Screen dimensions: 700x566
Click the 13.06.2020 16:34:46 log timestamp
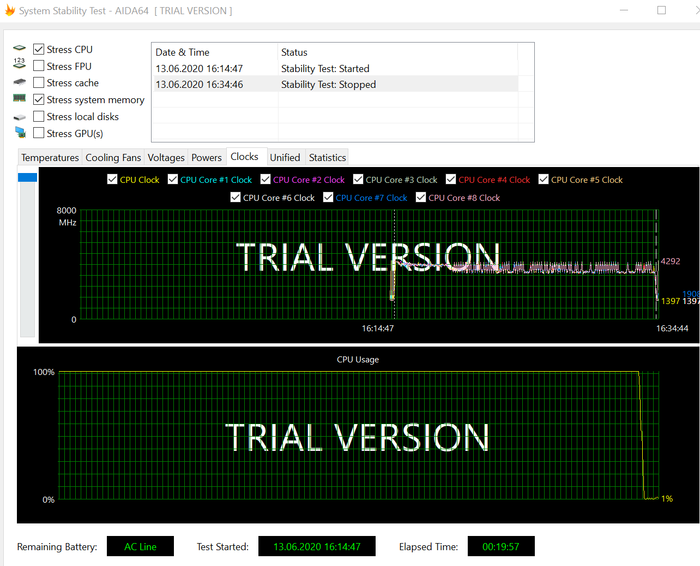pyautogui.click(x=199, y=84)
